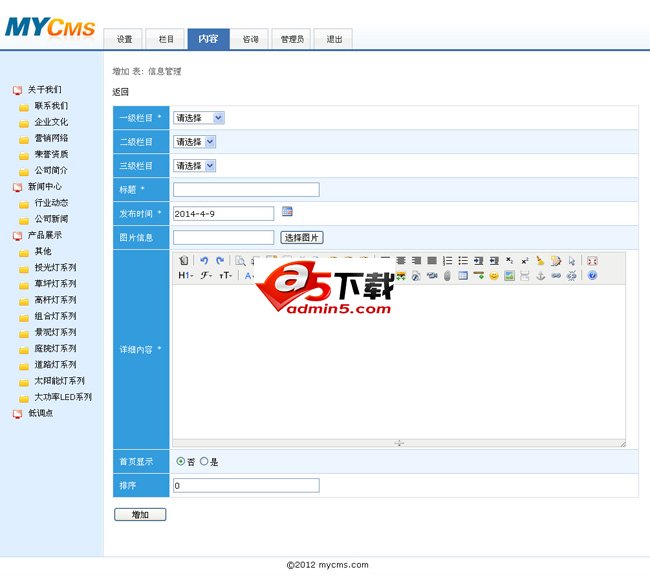
Task: Open the editor's about/help icon
Action: coord(592,275)
